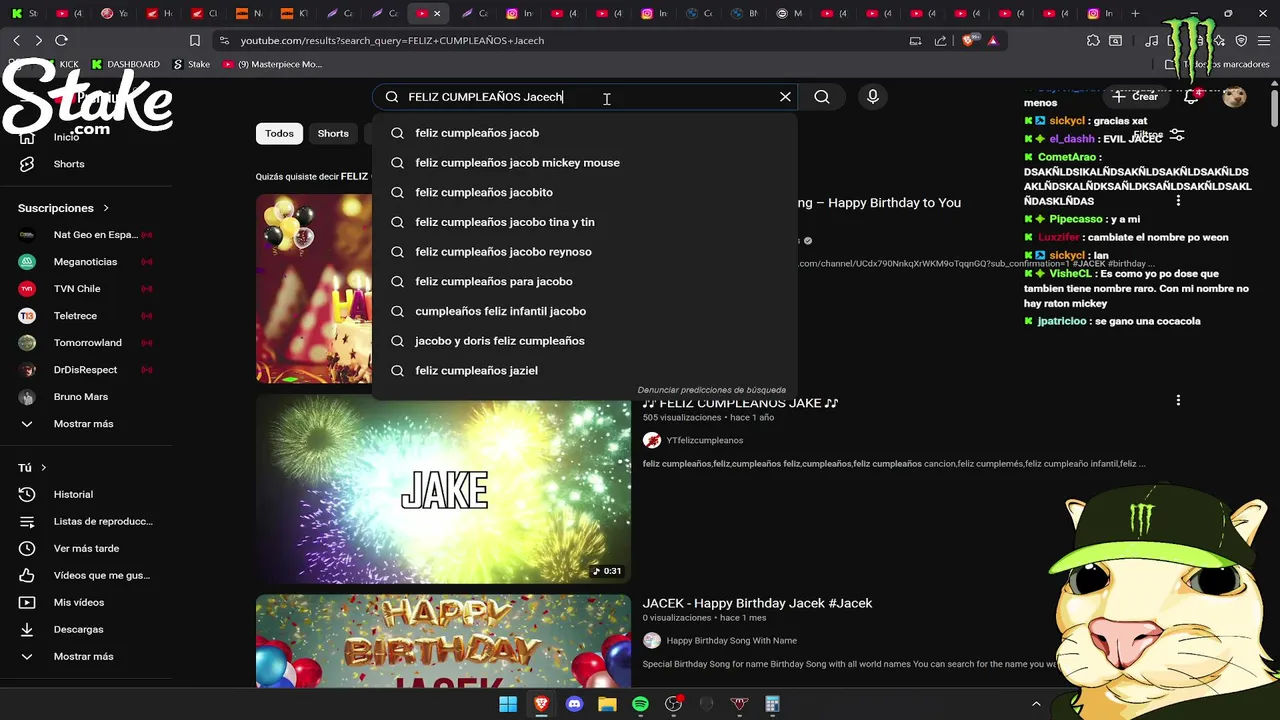Viewport: 1280px width, 720px height.
Task: Select the Shorts filter chip
Action: point(333,133)
